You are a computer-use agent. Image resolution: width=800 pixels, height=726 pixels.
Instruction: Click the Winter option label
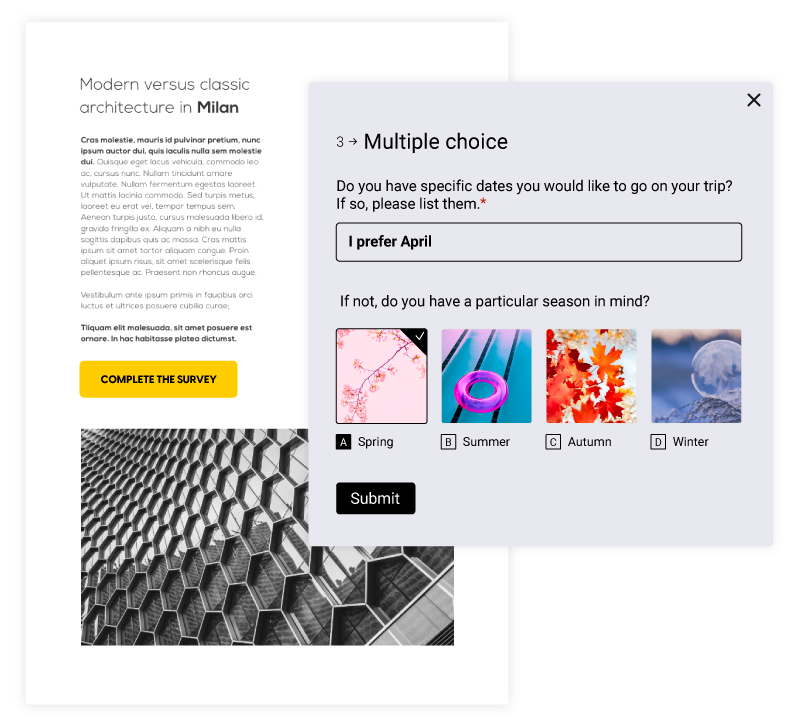click(691, 442)
